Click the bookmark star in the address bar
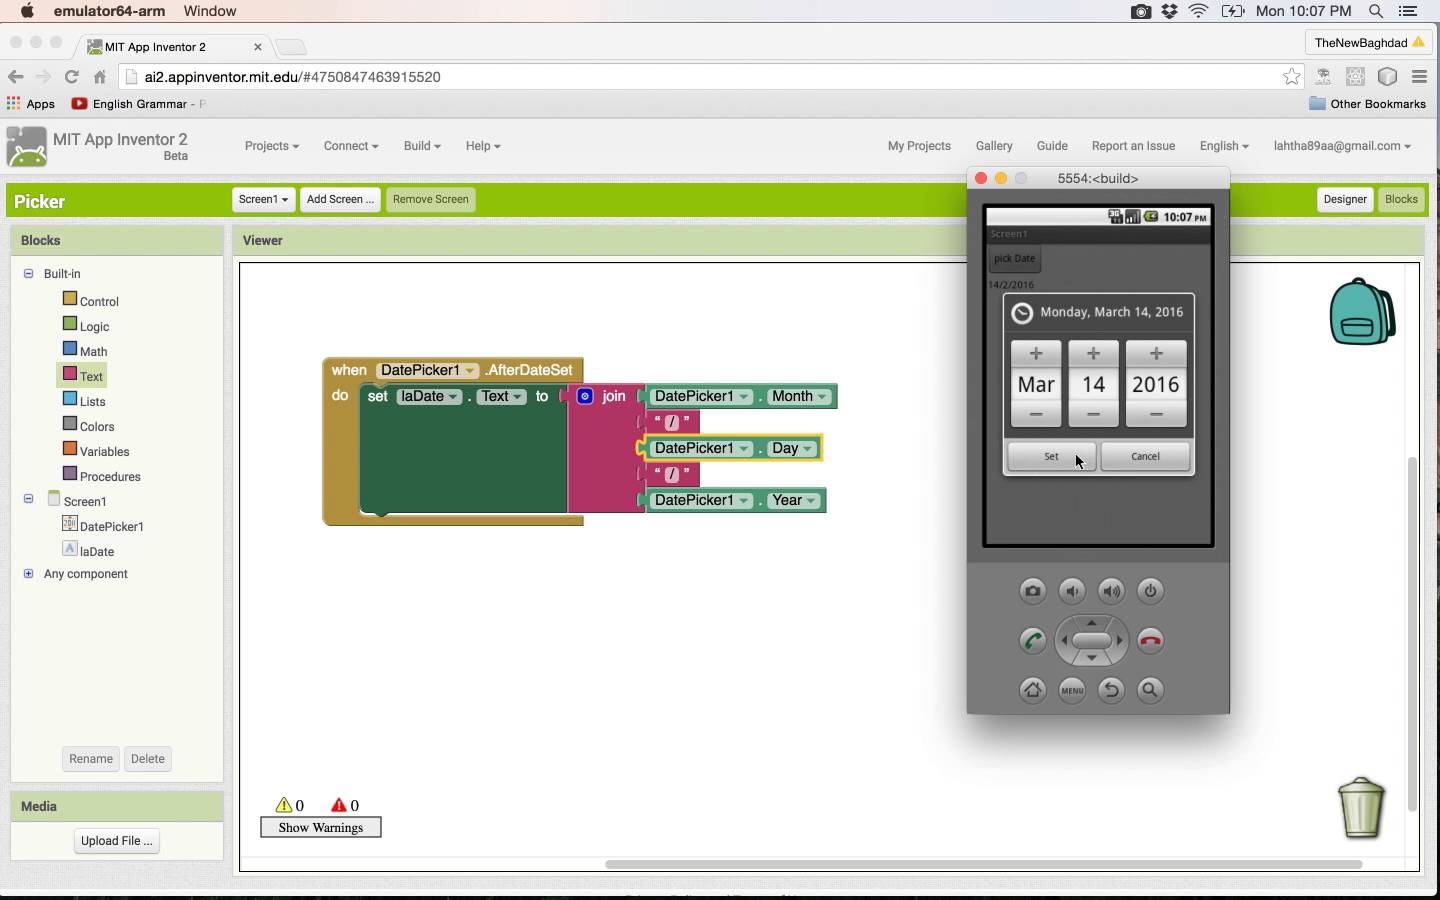Screen dimensions: 1440x900 tap(1292, 77)
